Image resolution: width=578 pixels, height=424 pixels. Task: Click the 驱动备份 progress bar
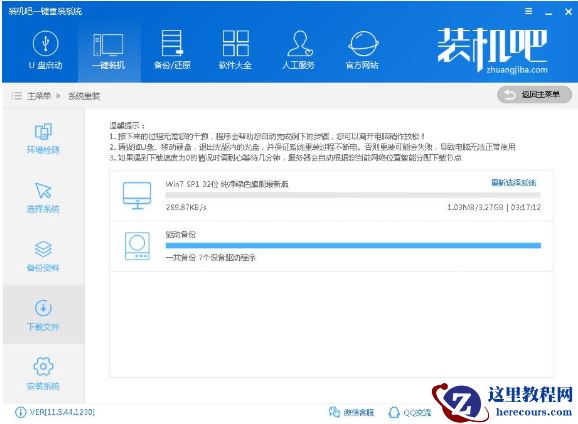(353, 246)
